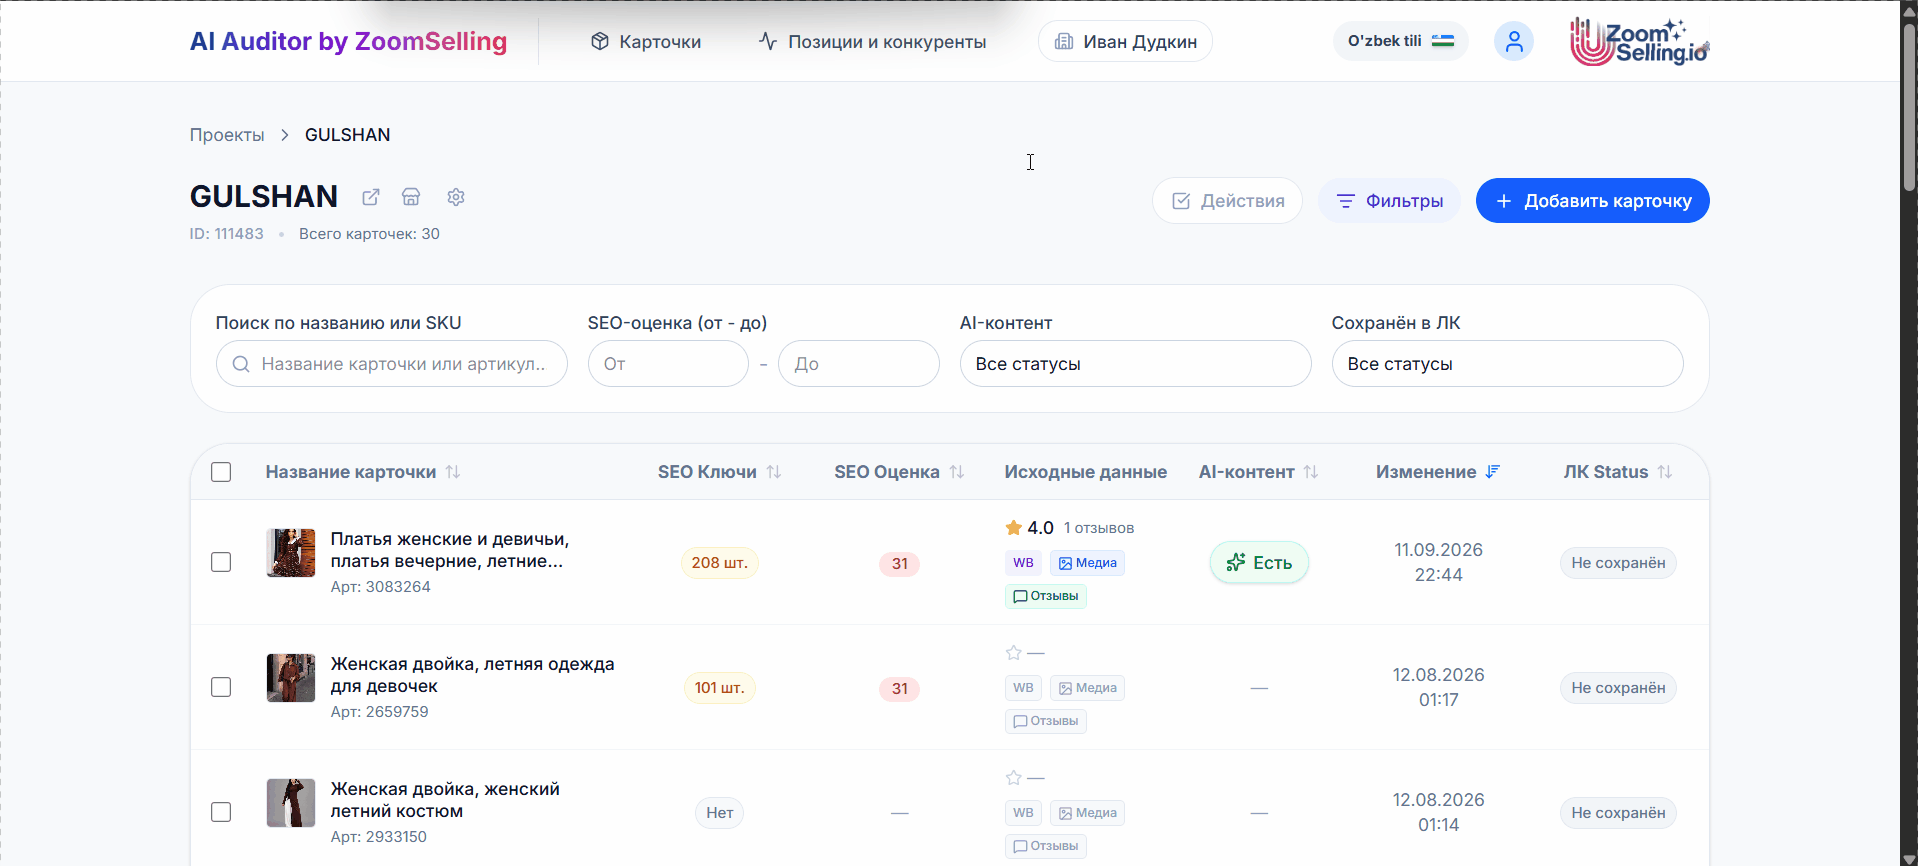Open the Сохранён в ЛК status dropdown
Image resolution: width=1918 pixels, height=866 pixels.
click(1507, 364)
